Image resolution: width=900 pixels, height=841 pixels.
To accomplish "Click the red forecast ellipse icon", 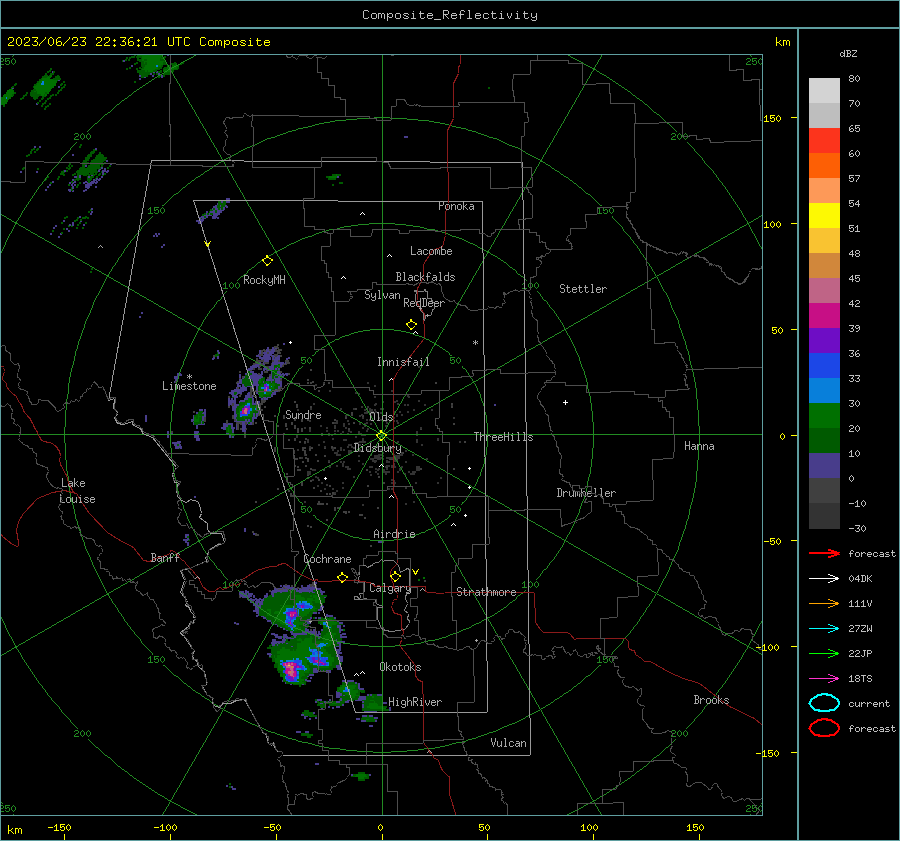I will (x=824, y=728).
